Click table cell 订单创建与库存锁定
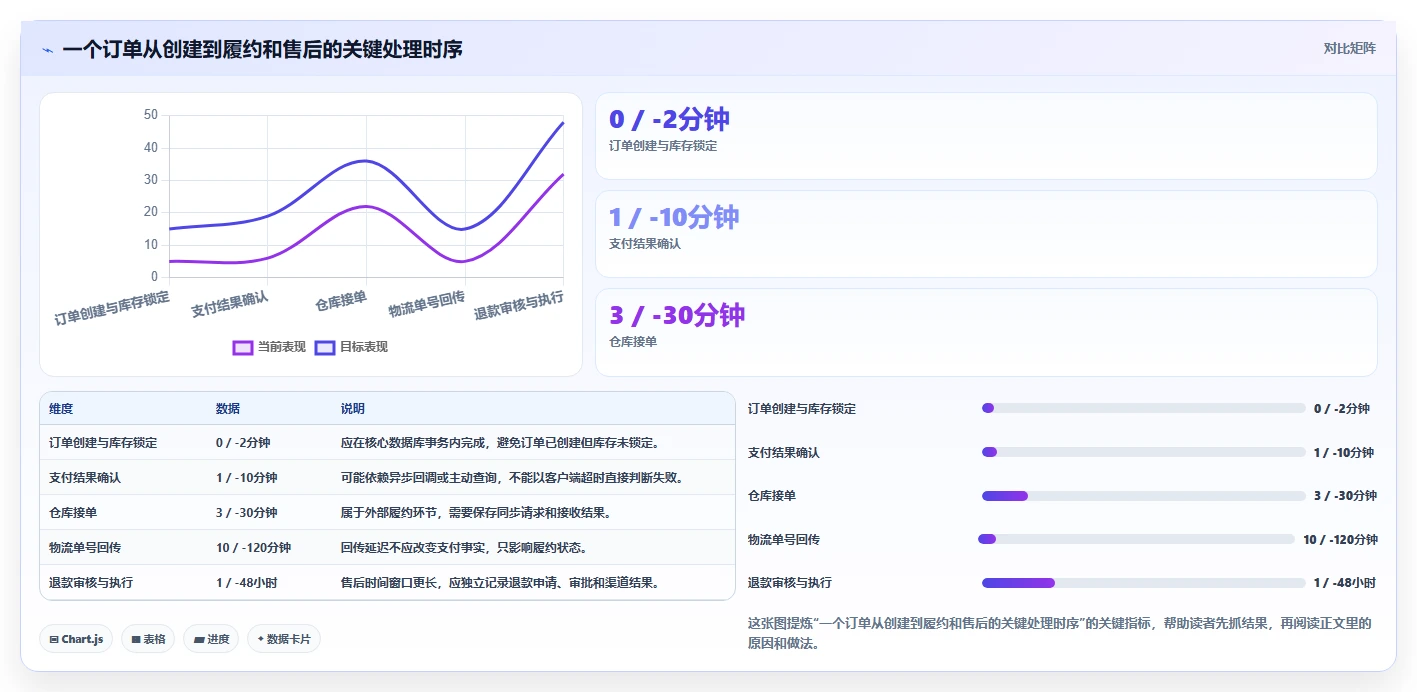This screenshot has height=692, width=1417. click(x=103, y=442)
